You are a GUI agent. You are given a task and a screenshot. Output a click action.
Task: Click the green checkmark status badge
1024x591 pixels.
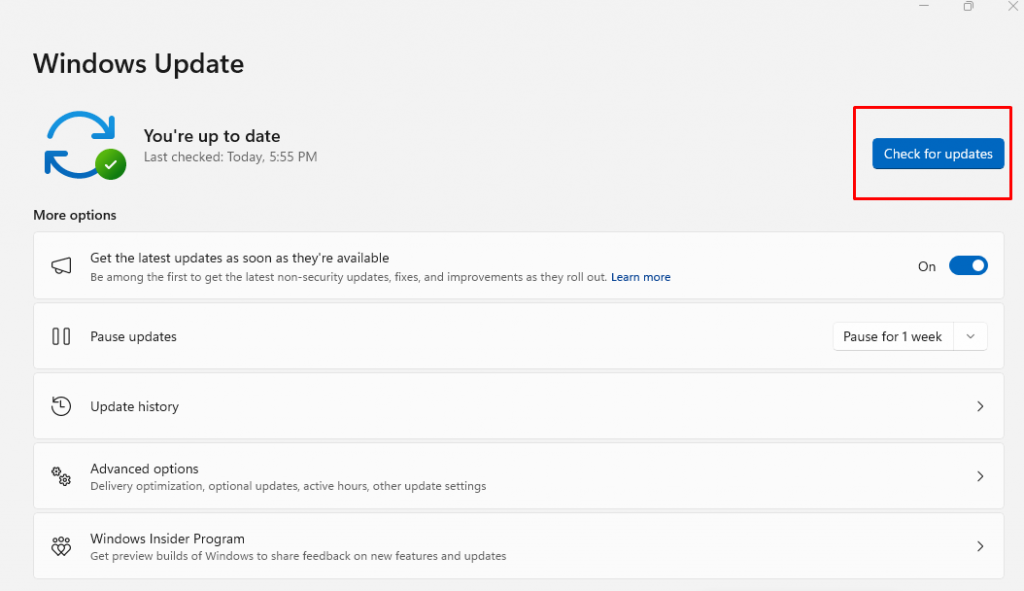tap(110, 164)
